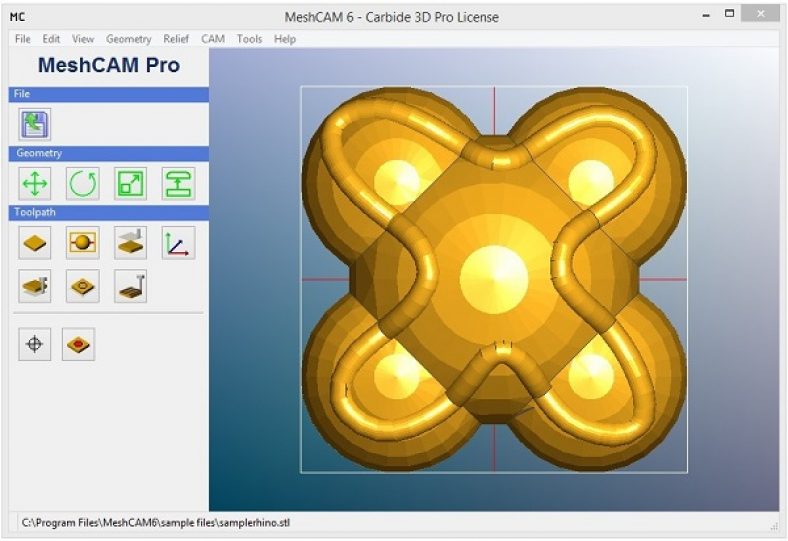Click the MeshCAM Pro heading
The width and height of the screenshot is (788, 541).
(x=109, y=65)
